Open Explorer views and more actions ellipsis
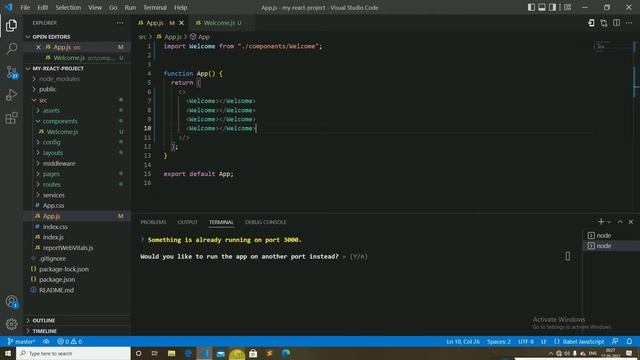 tap(120, 23)
